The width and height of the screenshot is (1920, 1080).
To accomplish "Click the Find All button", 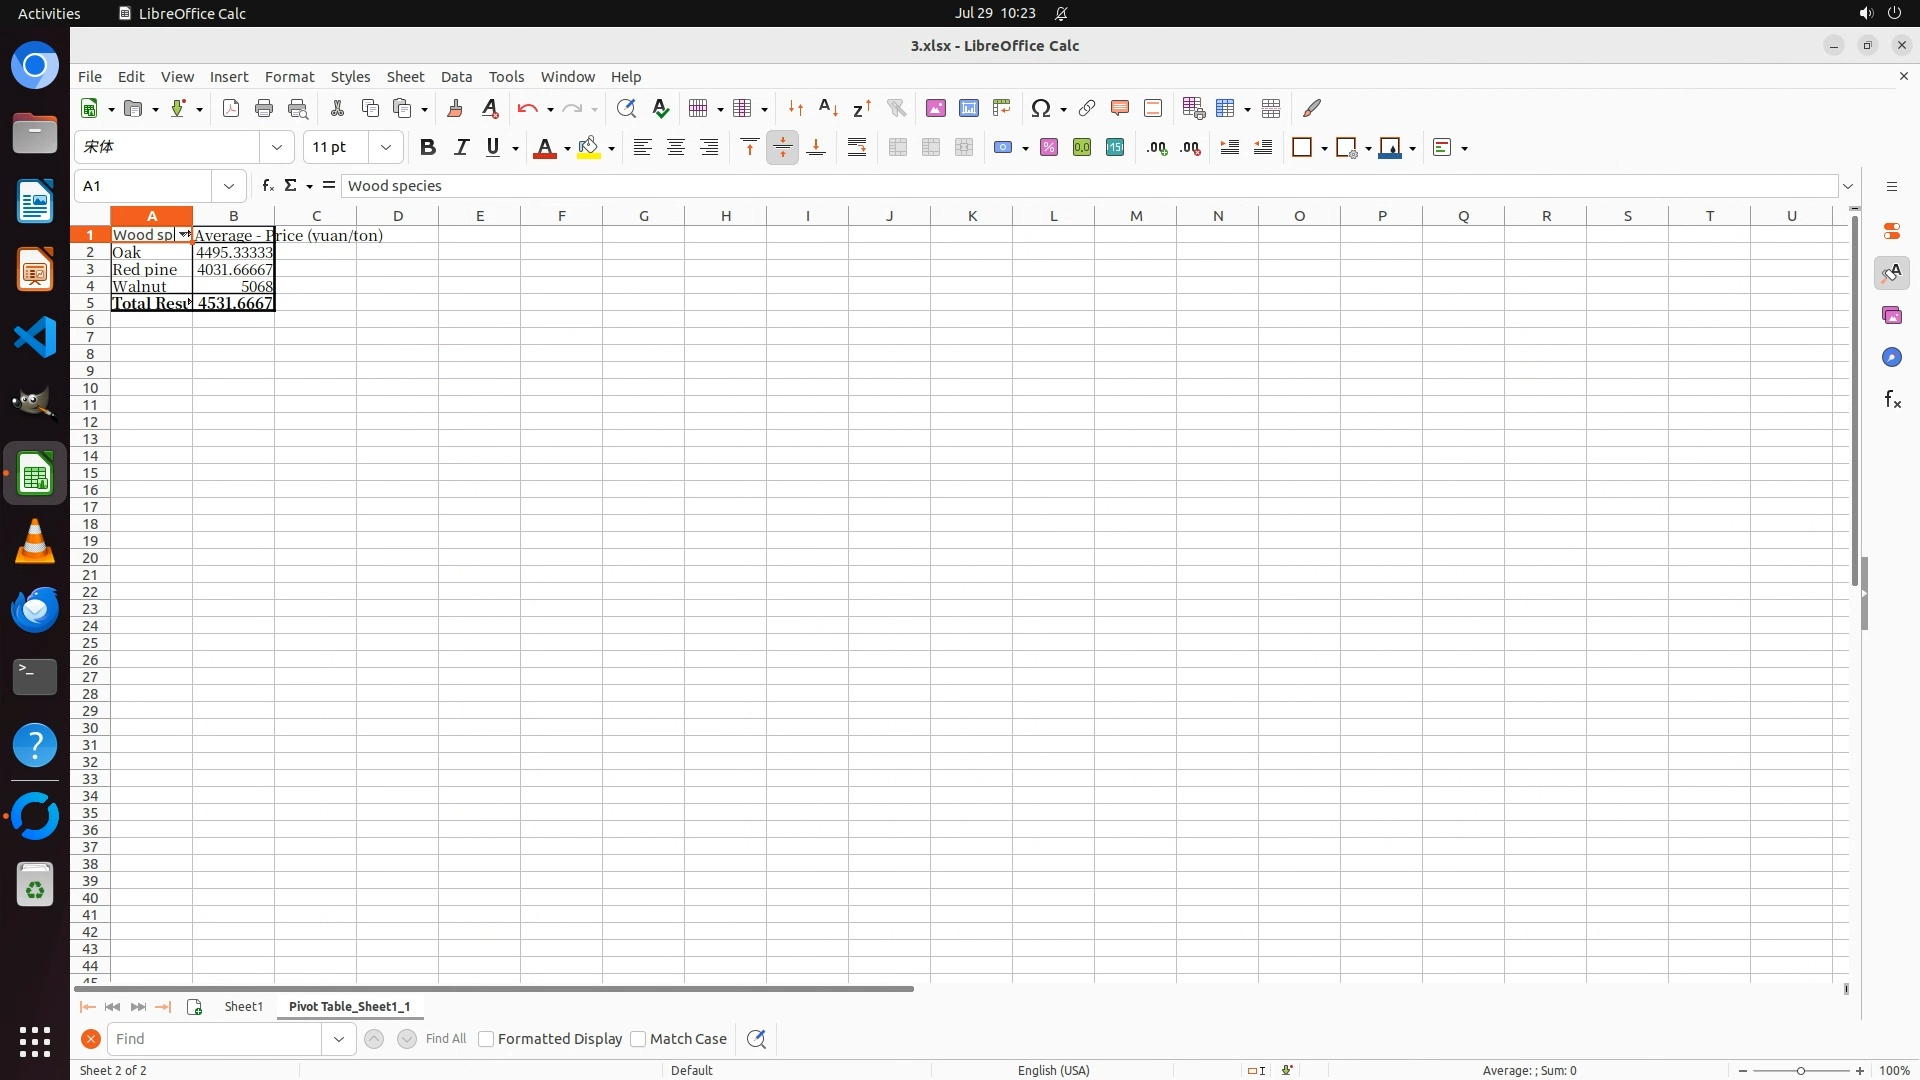I will tap(445, 1039).
